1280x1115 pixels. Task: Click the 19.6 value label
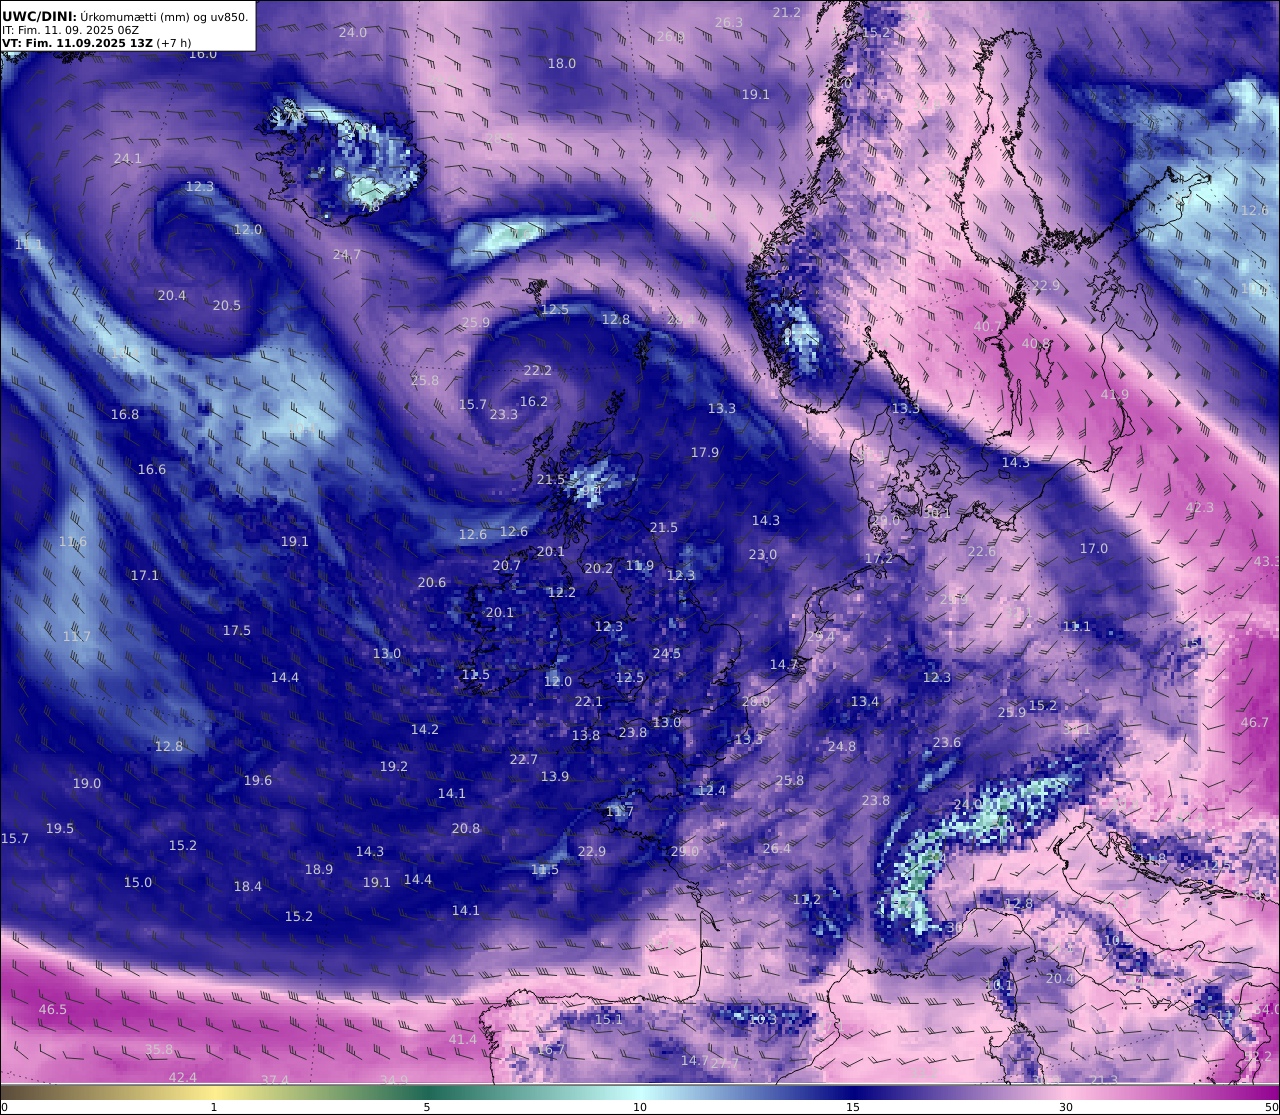(258, 780)
